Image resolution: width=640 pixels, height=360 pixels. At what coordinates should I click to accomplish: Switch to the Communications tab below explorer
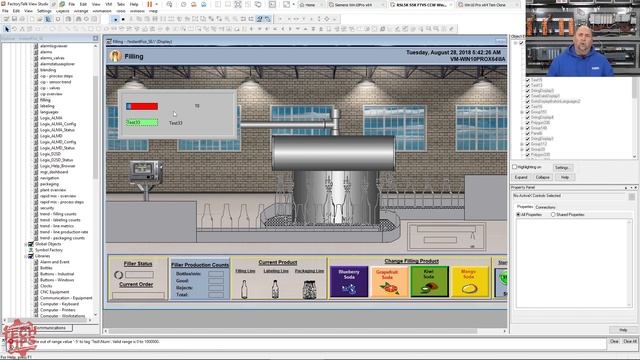[x=53, y=328]
